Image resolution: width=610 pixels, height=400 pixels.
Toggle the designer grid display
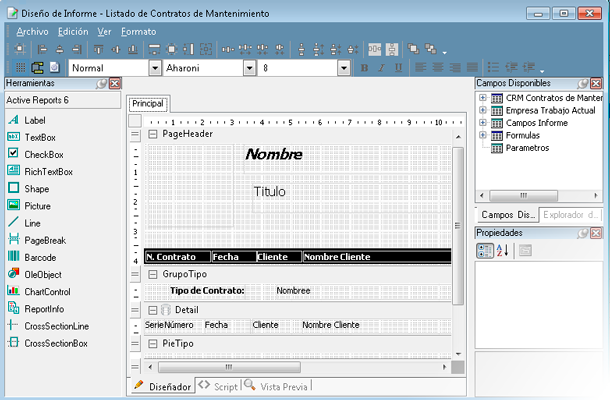(x=20, y=68)
